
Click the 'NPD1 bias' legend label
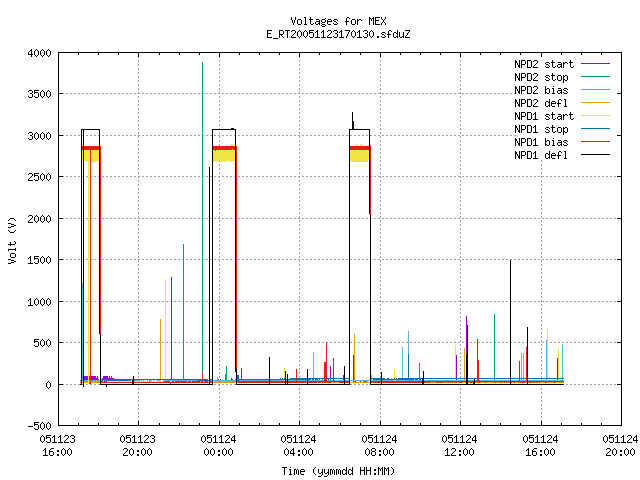(x=541, y=142)
